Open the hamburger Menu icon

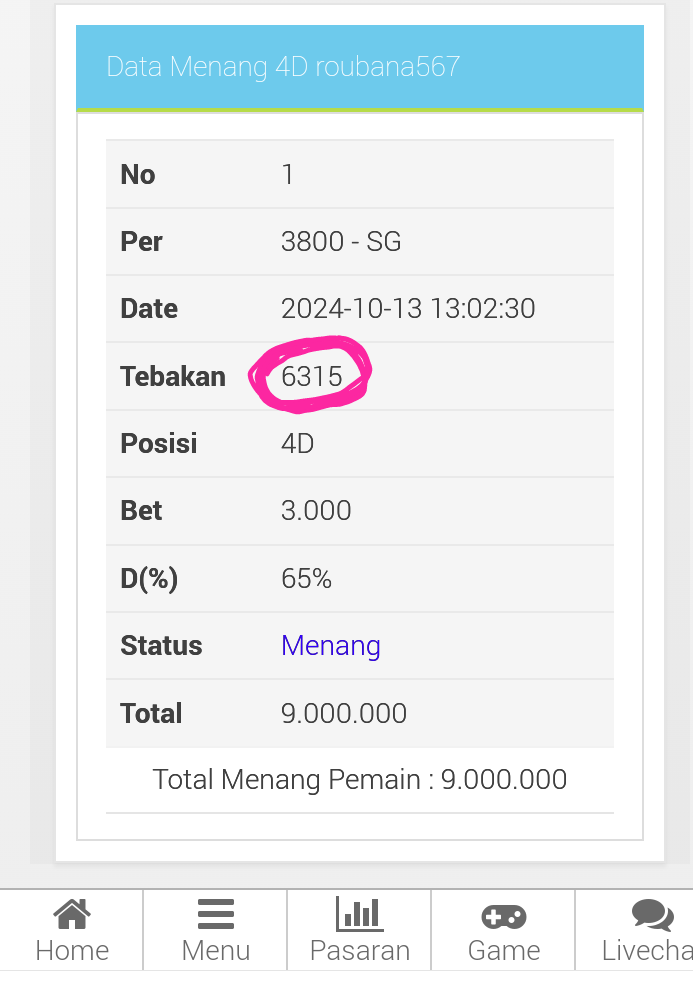click(x=216, y=914)
